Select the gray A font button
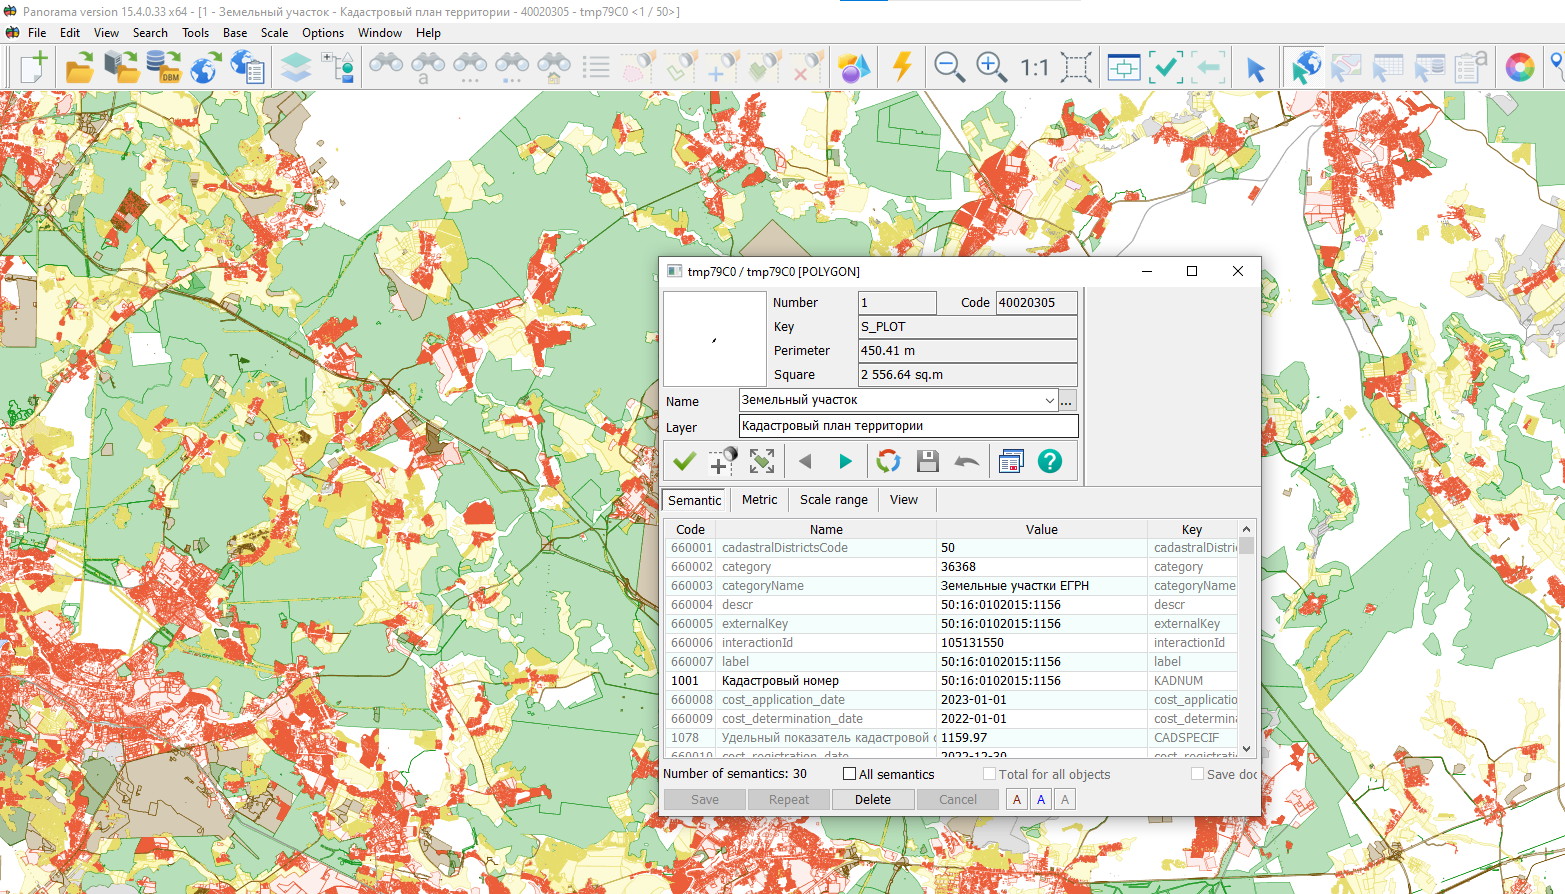1565x894 pixels. [1065, 799]
